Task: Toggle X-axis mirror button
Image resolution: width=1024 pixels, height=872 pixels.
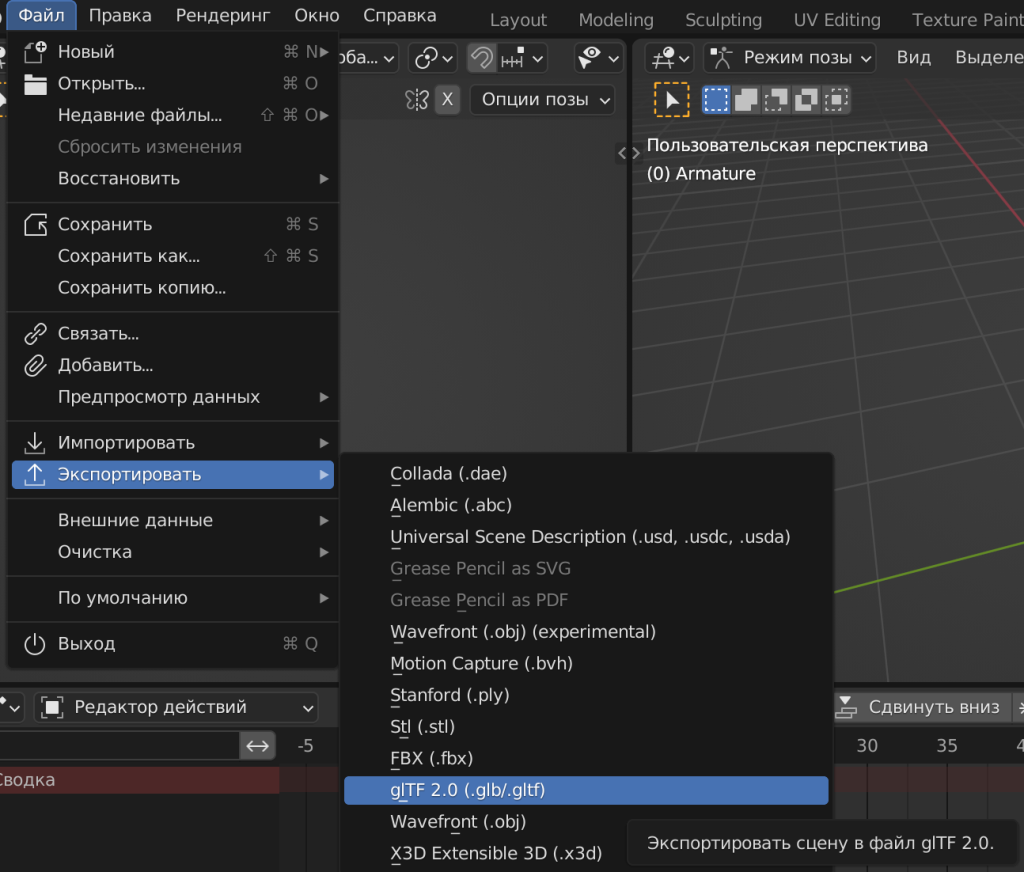Action: click(x=447, y=100)
